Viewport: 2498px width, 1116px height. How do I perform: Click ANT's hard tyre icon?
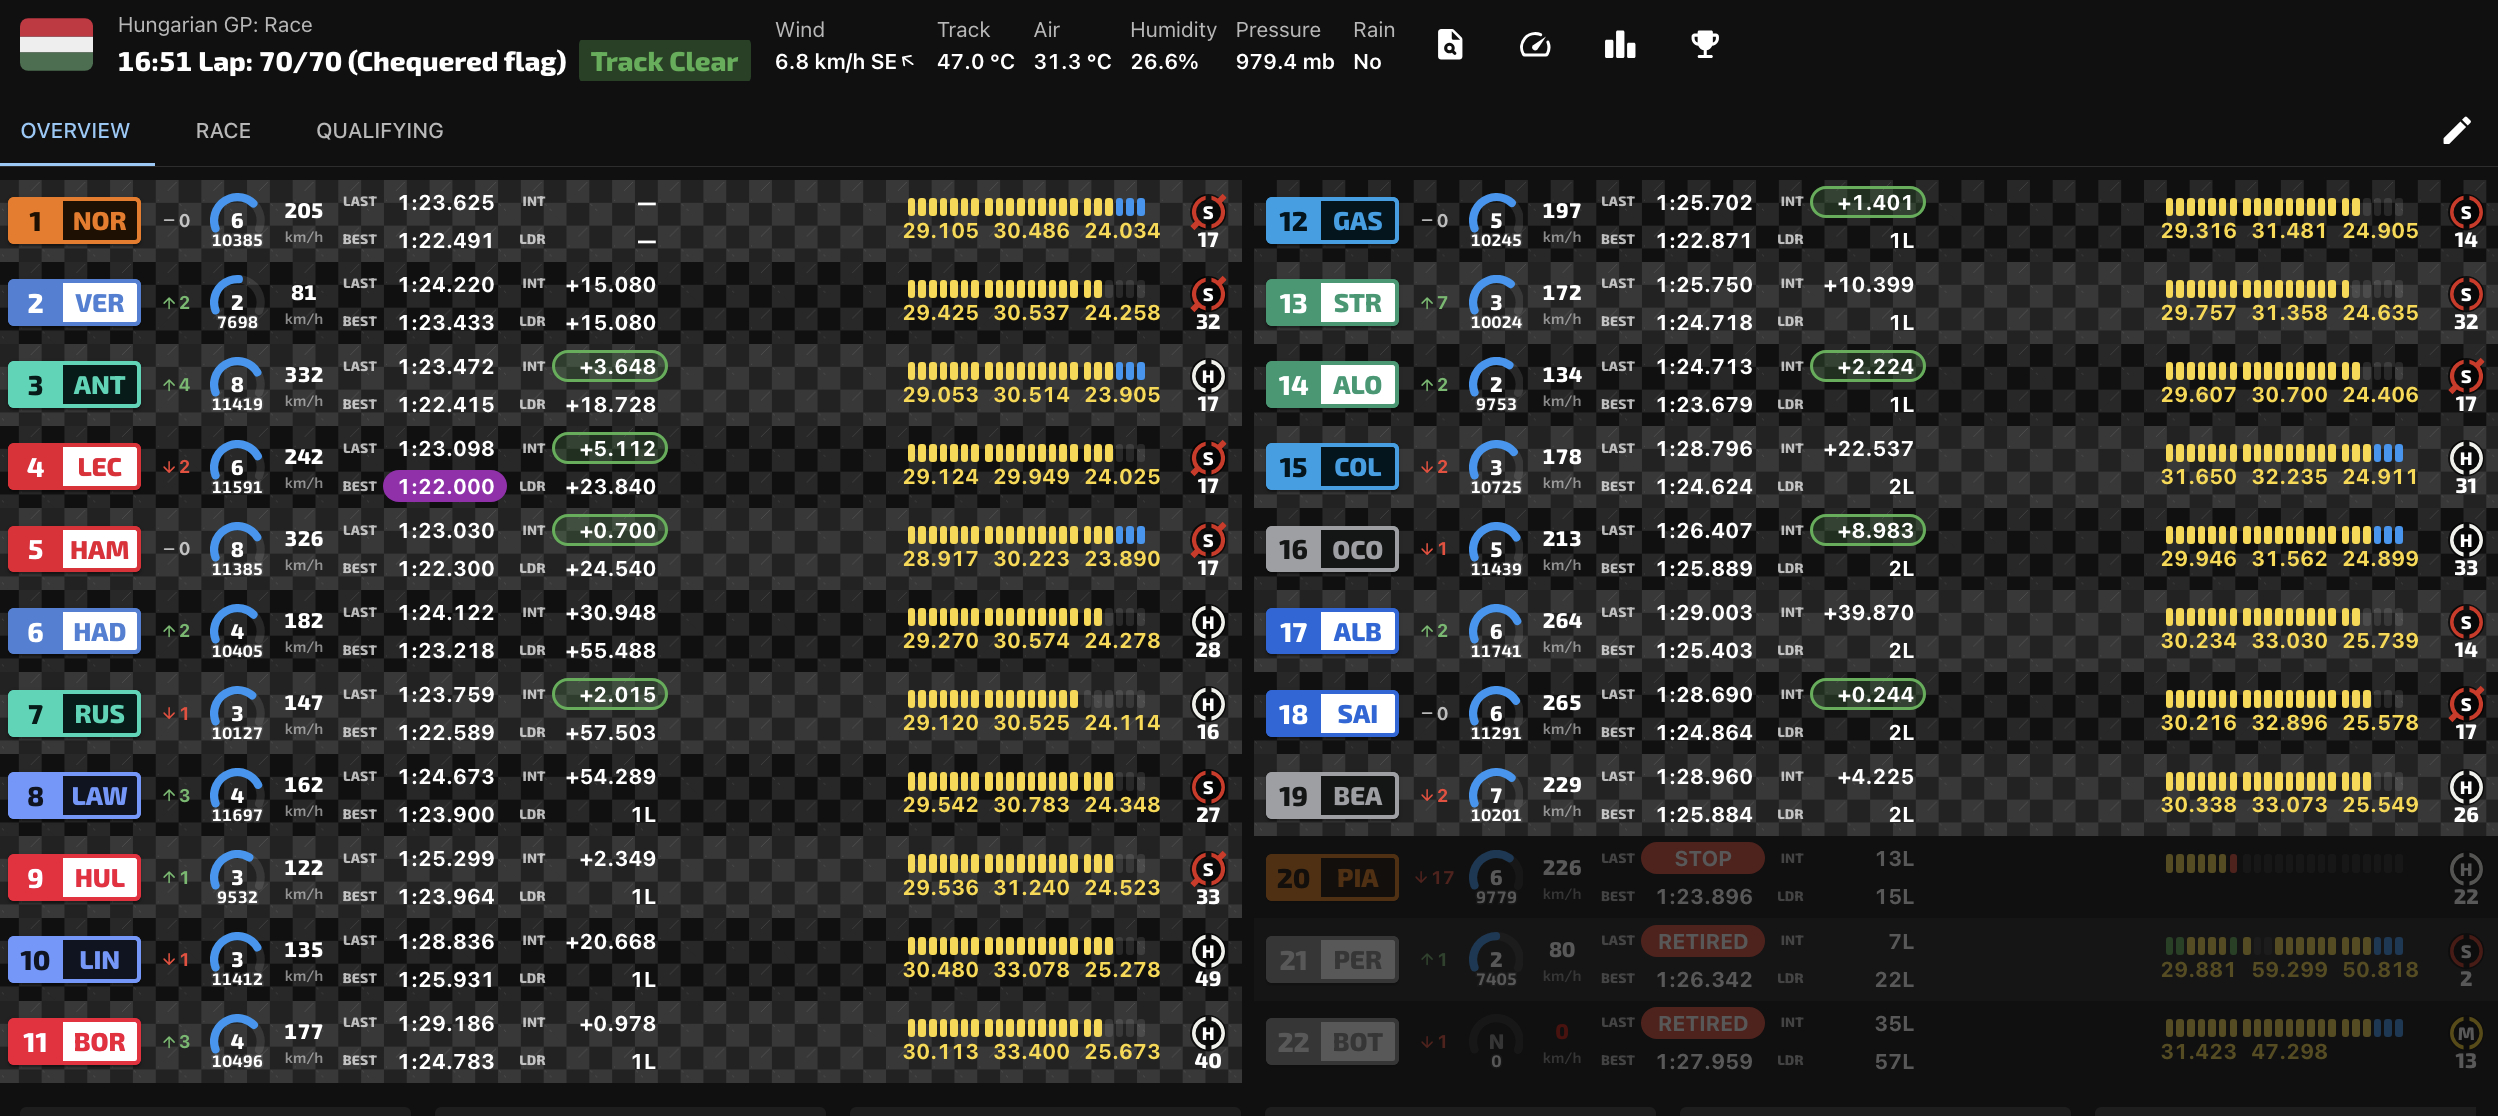1208,376
